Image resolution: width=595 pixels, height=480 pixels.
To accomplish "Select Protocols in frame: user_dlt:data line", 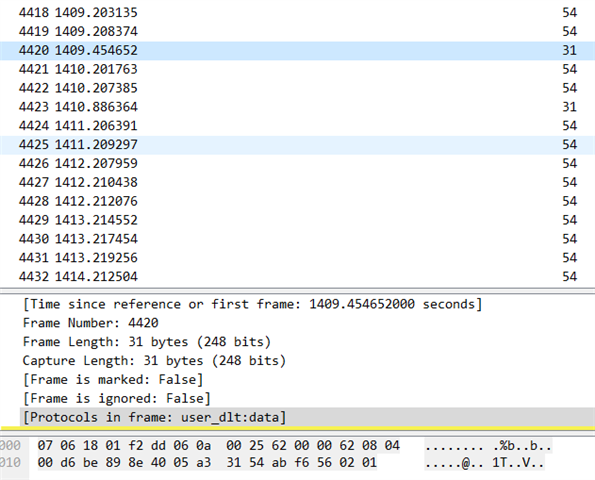I will [x=307, y=417].
